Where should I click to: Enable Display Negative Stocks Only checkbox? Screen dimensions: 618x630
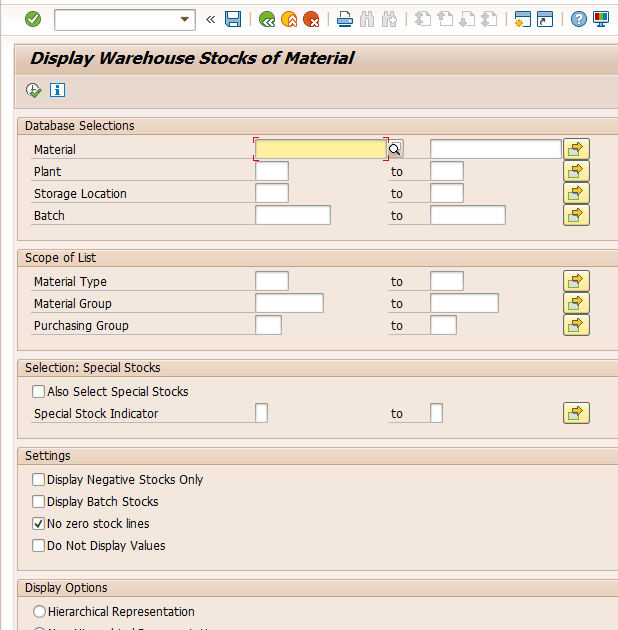coord(39,479)
